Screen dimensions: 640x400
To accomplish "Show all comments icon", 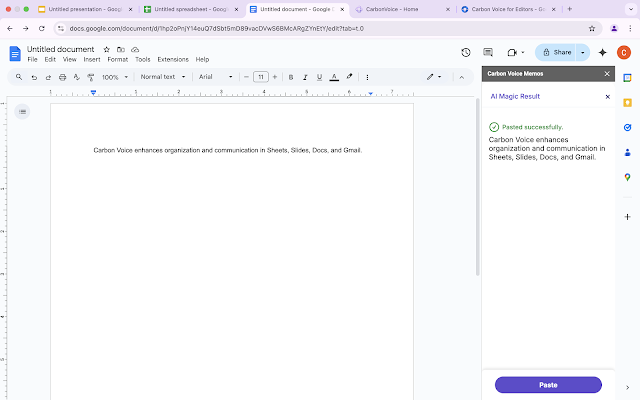I will (488, 52).
